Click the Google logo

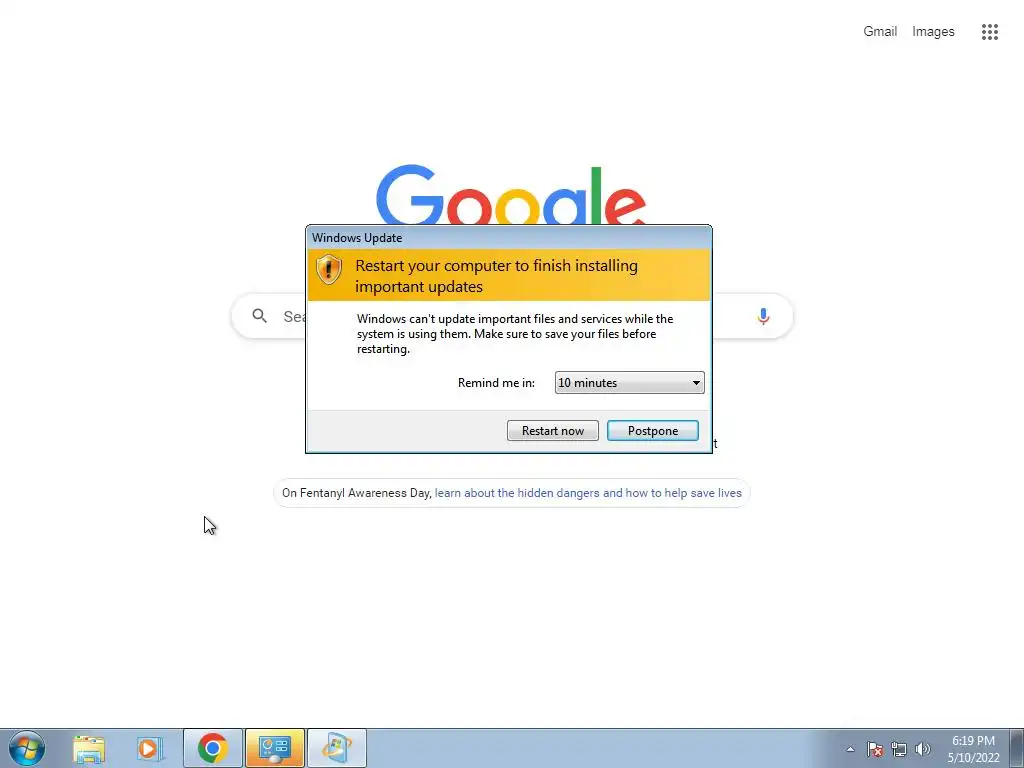point(511,195)
